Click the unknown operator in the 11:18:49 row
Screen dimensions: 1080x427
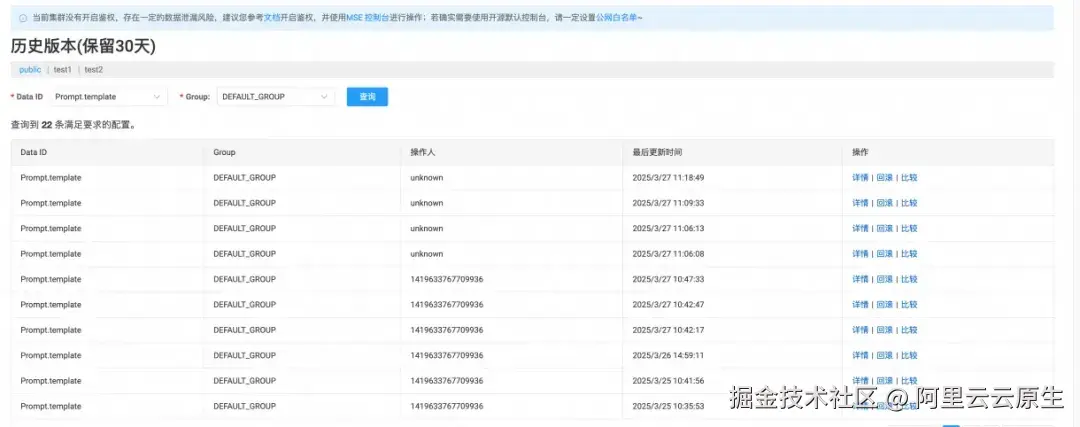pyautogui.click(x=426, y=178)
